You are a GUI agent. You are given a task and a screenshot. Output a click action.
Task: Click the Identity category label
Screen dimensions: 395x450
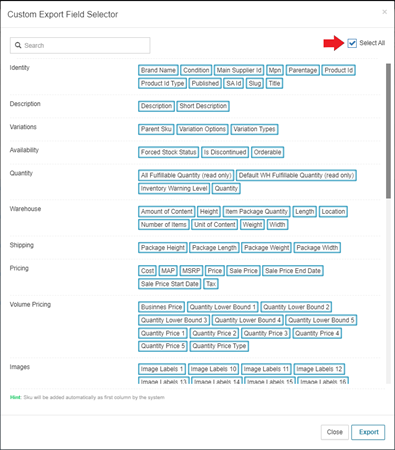tap(20, 68)
